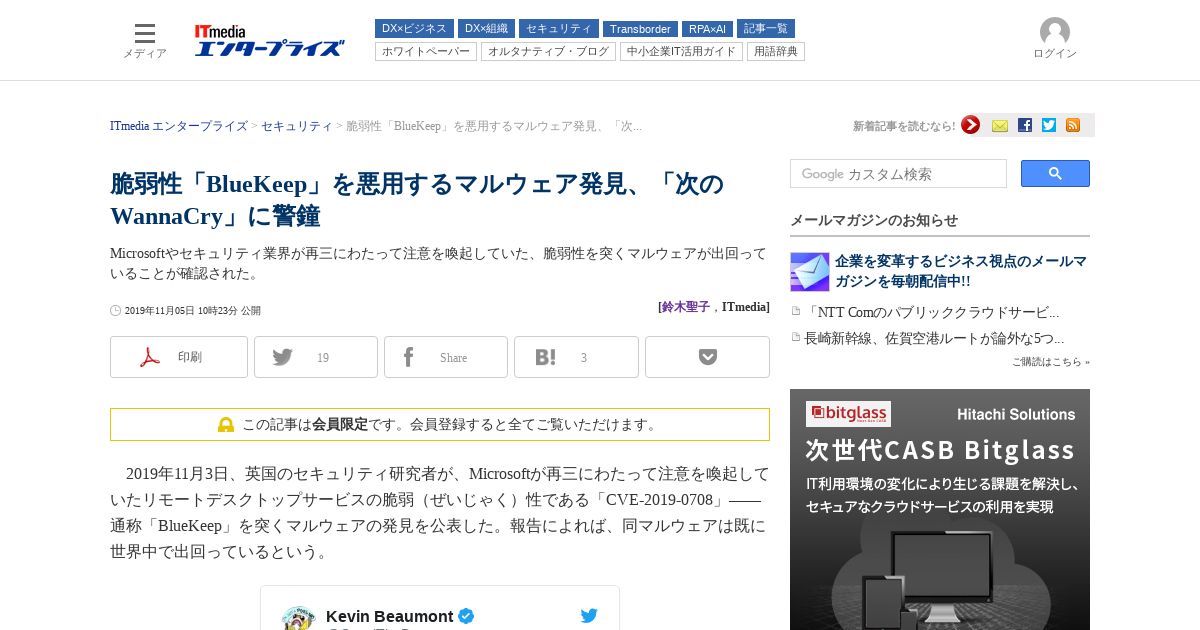Click the 印刷 PDF print button
This screenshot has height=630, width=1200.
point(179,357)
